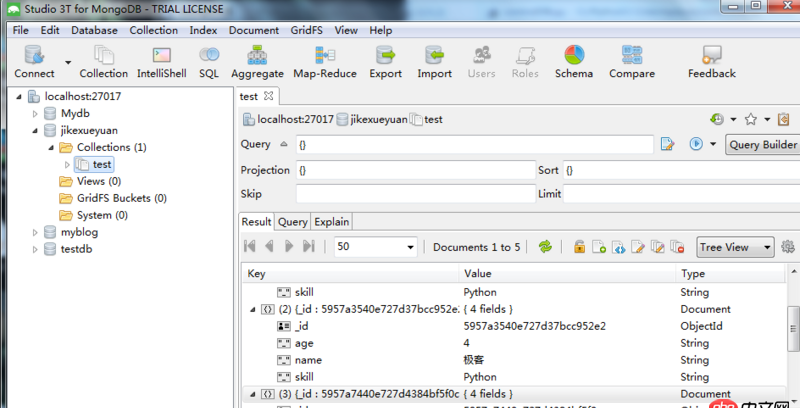Viewport: 800px width, 408px height.
Task: Click the Feedback toolbar icon
Action: [712, 61]
